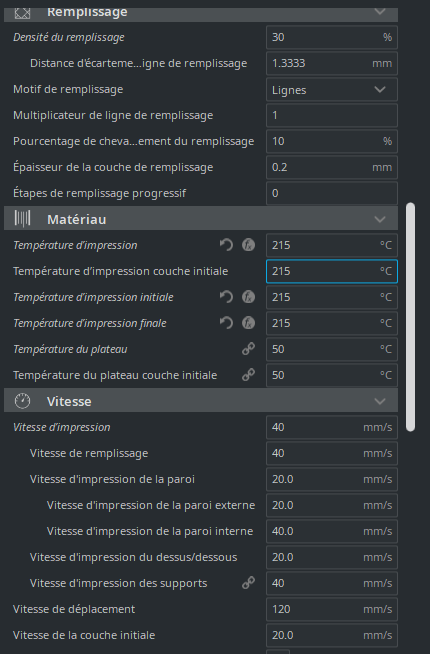
Task: Collapse the Matériau section
Action: [380, 219]
